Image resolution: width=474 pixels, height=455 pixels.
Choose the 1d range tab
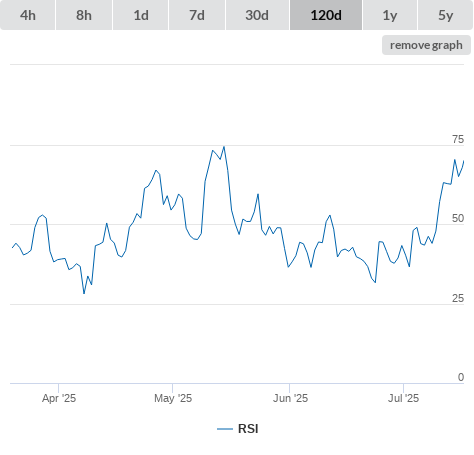(141, 15)
